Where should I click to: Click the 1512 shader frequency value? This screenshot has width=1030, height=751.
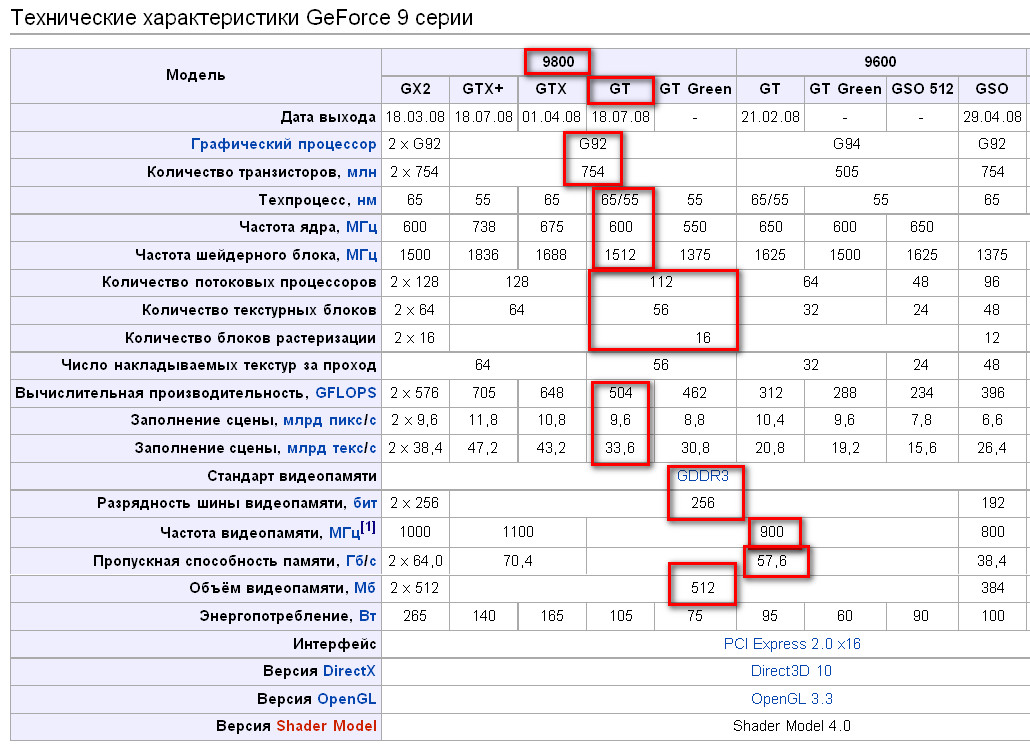point(621,255)
